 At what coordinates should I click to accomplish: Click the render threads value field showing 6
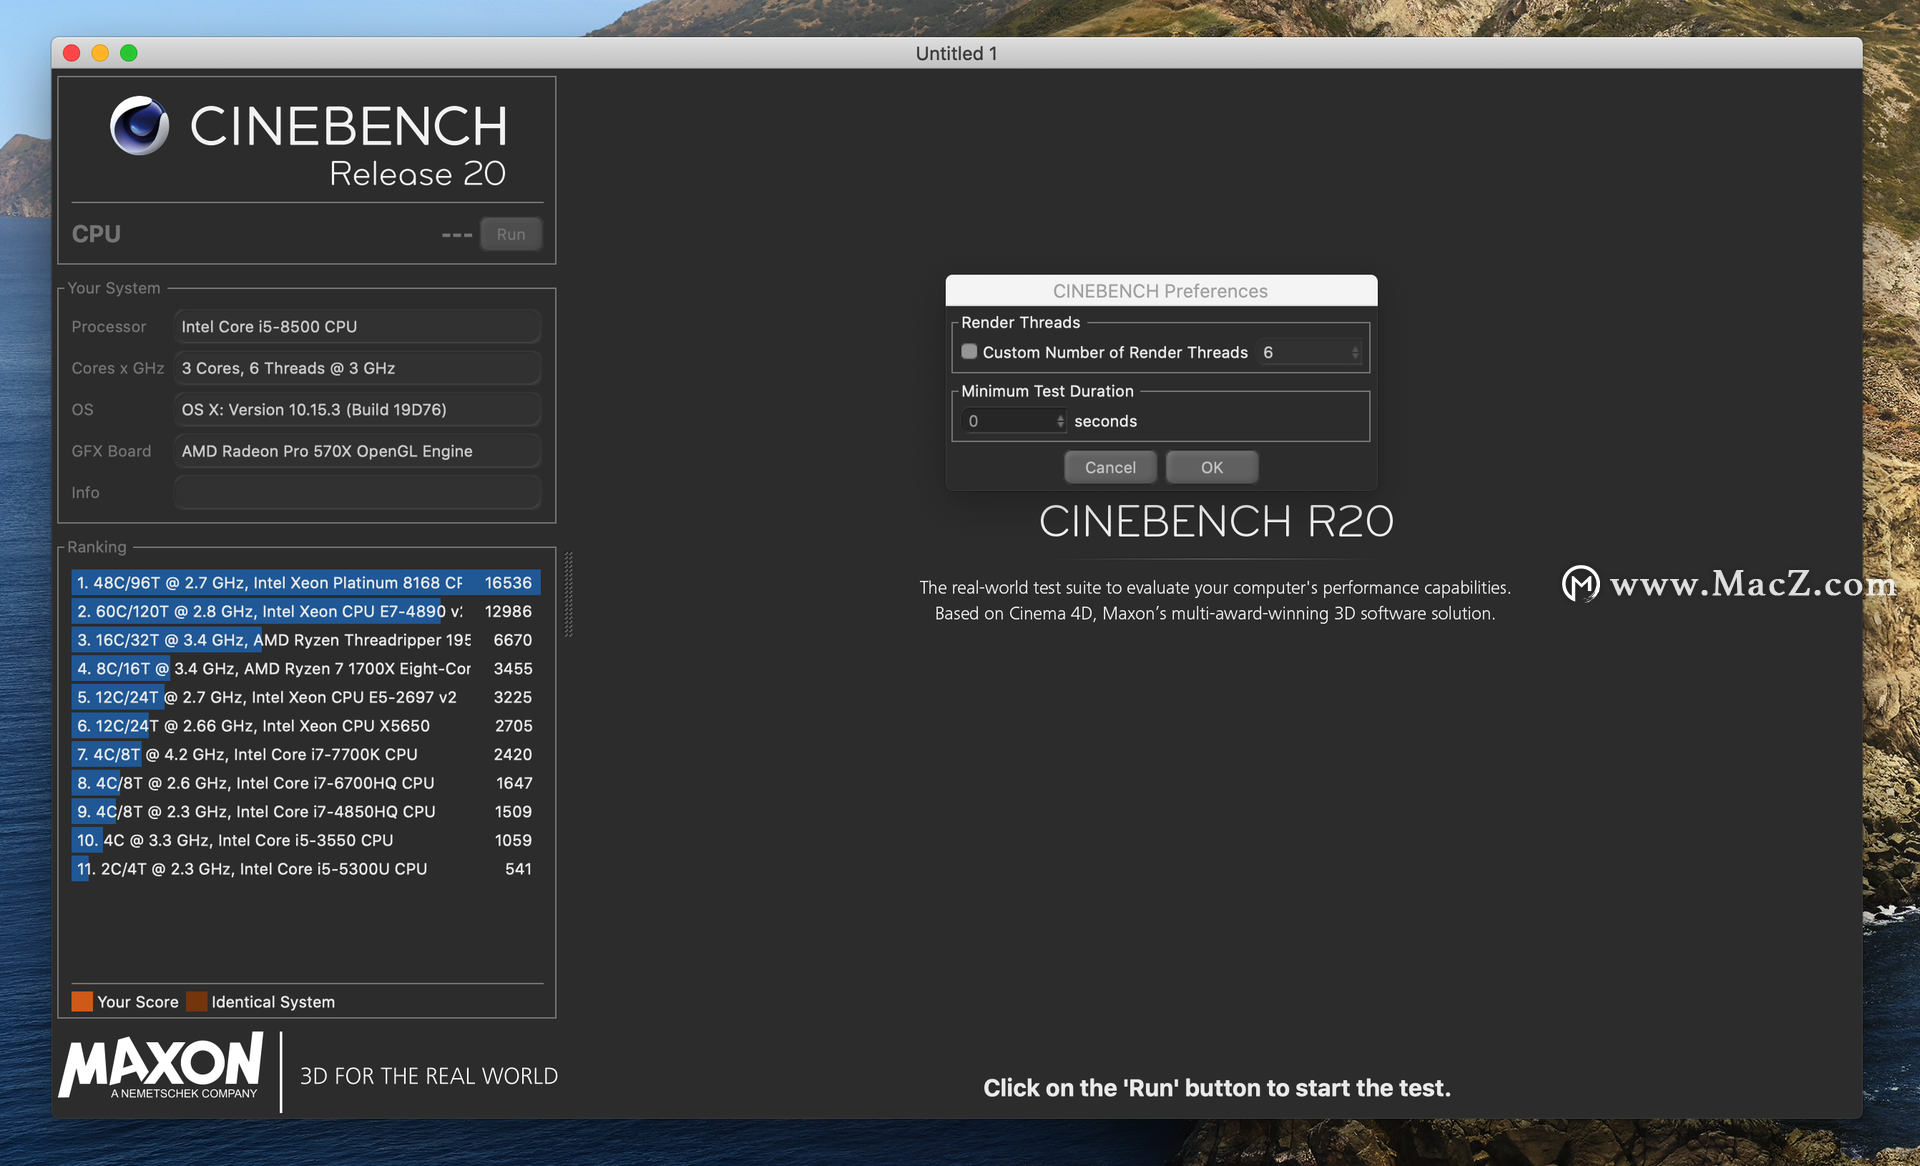(x=1304, y=352)
